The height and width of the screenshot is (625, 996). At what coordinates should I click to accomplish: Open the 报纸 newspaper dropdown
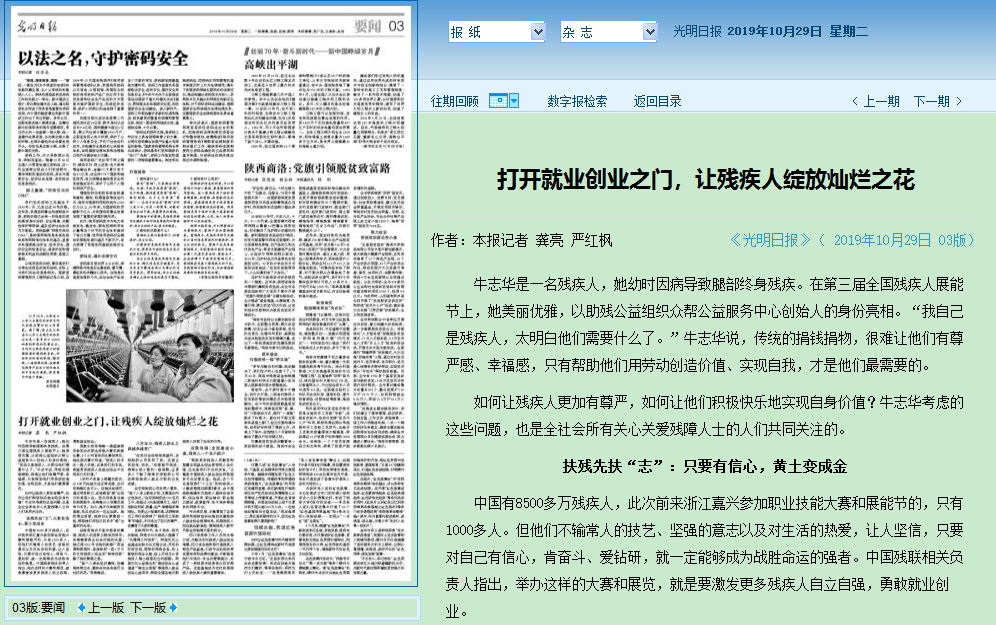click(497, 32)
